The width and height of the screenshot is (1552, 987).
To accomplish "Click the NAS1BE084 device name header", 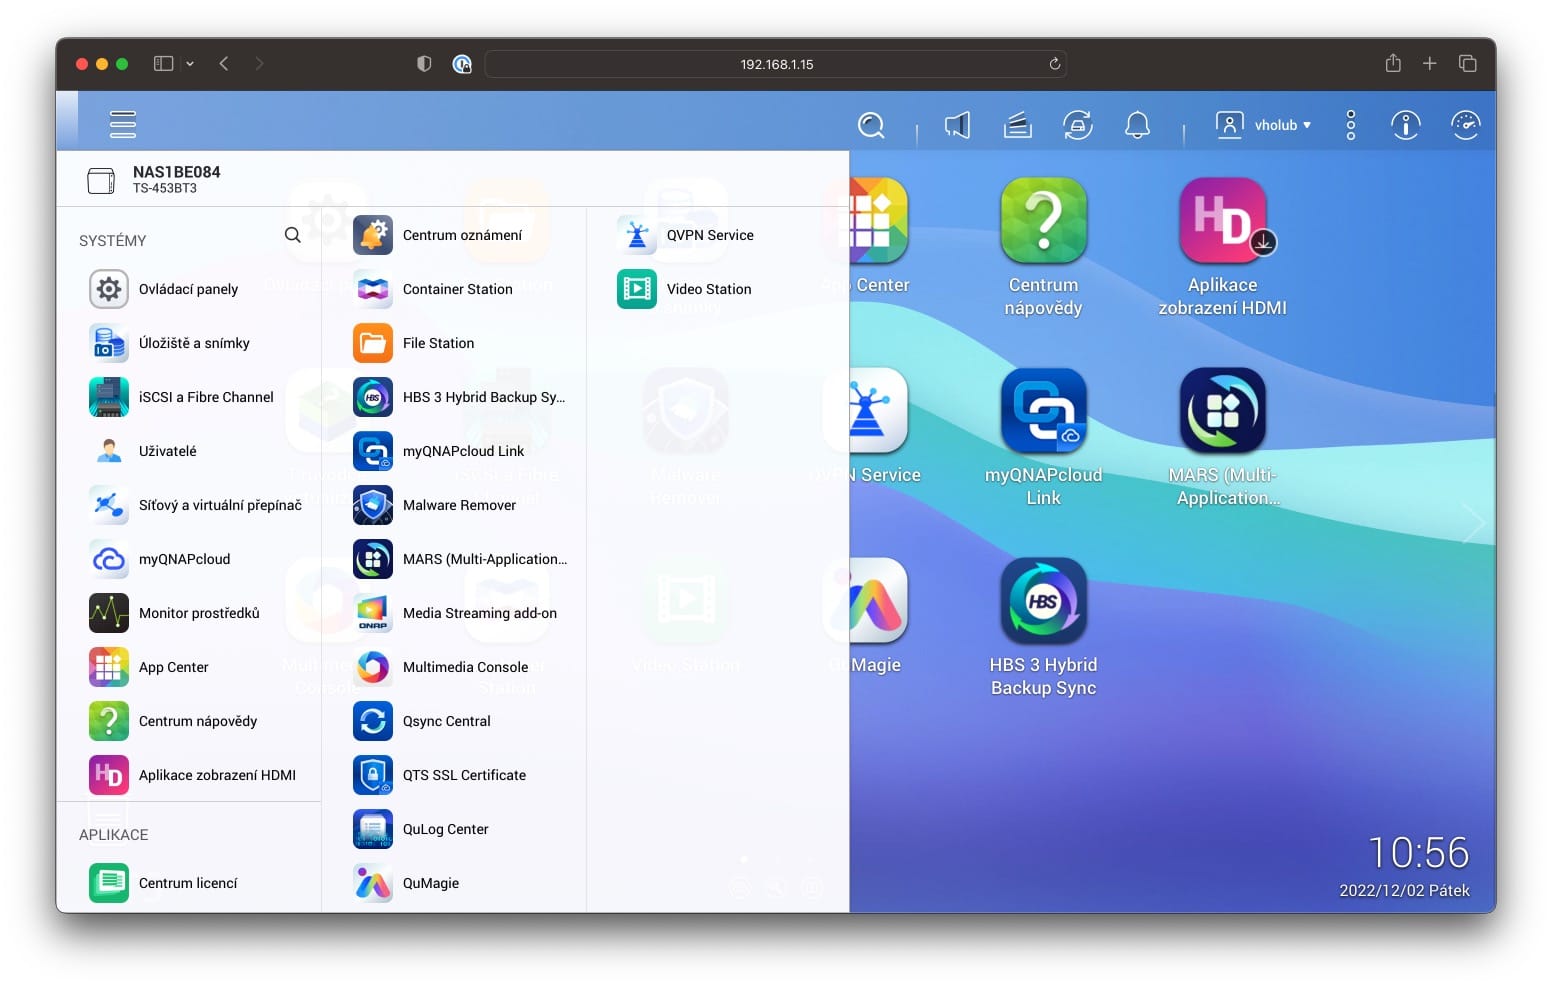I will pyautogui.click(x=176, y=172).
